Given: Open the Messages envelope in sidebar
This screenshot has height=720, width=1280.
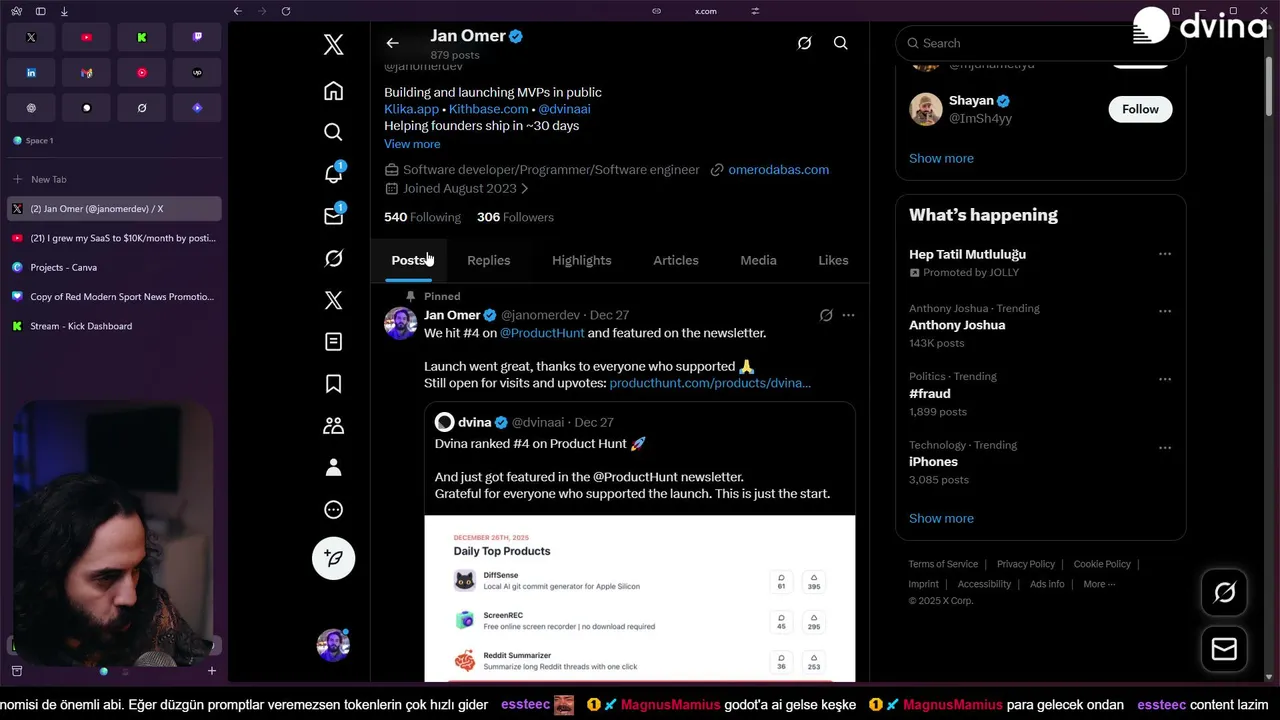Looking at the screenshot, I should tap(334, 216).
